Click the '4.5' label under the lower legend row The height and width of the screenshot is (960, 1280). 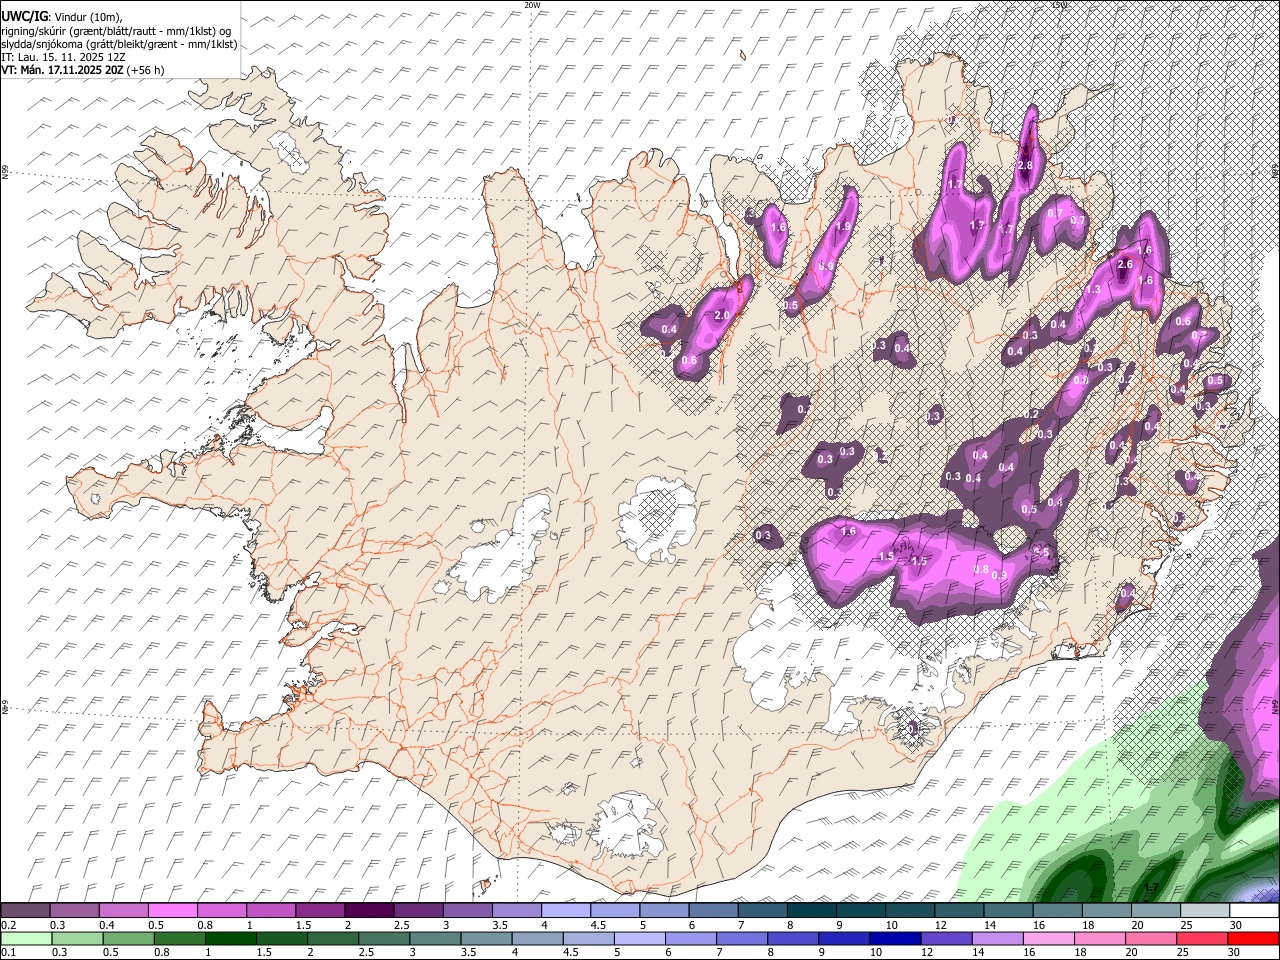pos(570,952)
